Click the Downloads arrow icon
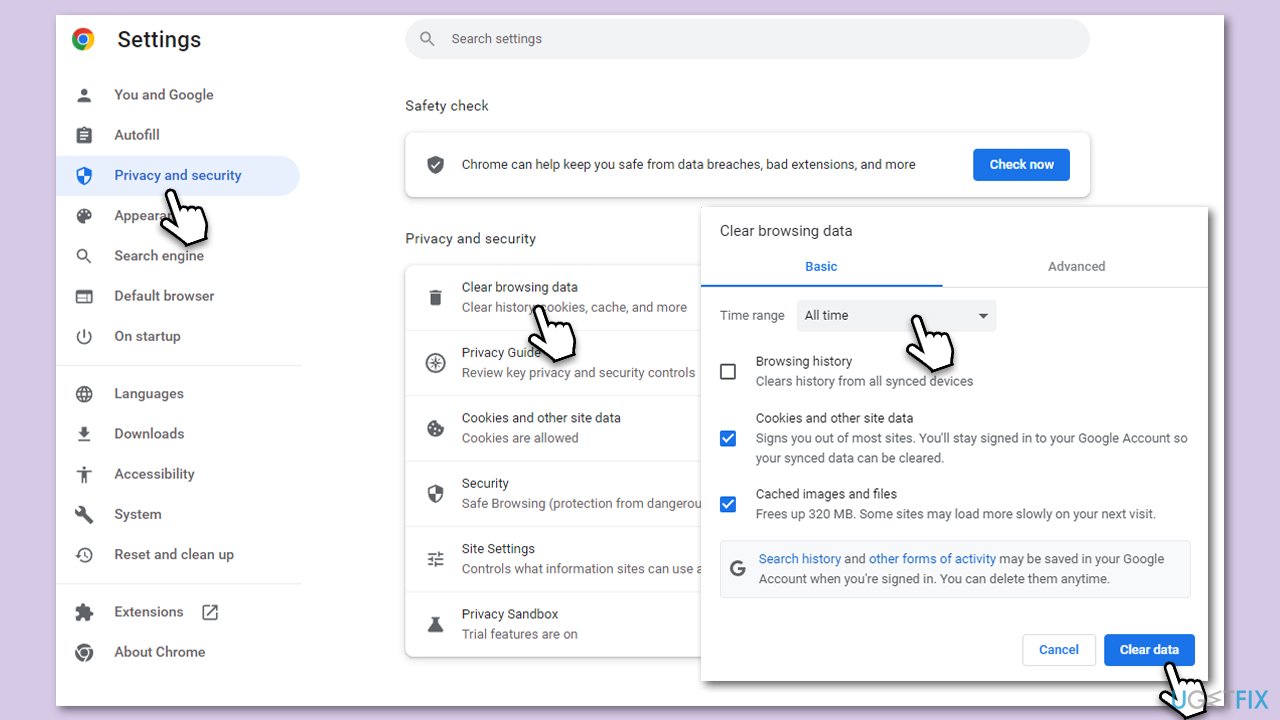This screenshot has width=1280, height=720. click(84, 434)
